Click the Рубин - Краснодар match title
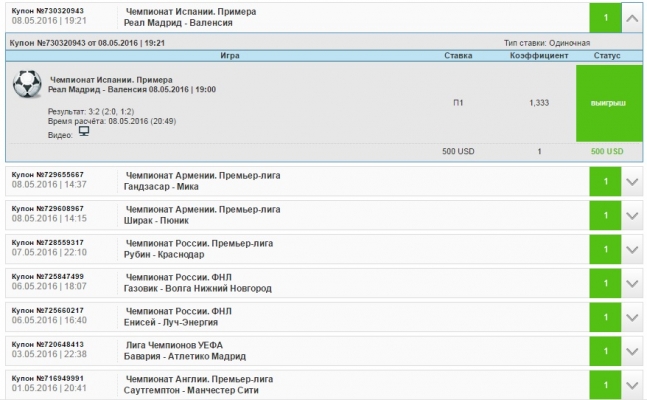 (x=164, y=254)
